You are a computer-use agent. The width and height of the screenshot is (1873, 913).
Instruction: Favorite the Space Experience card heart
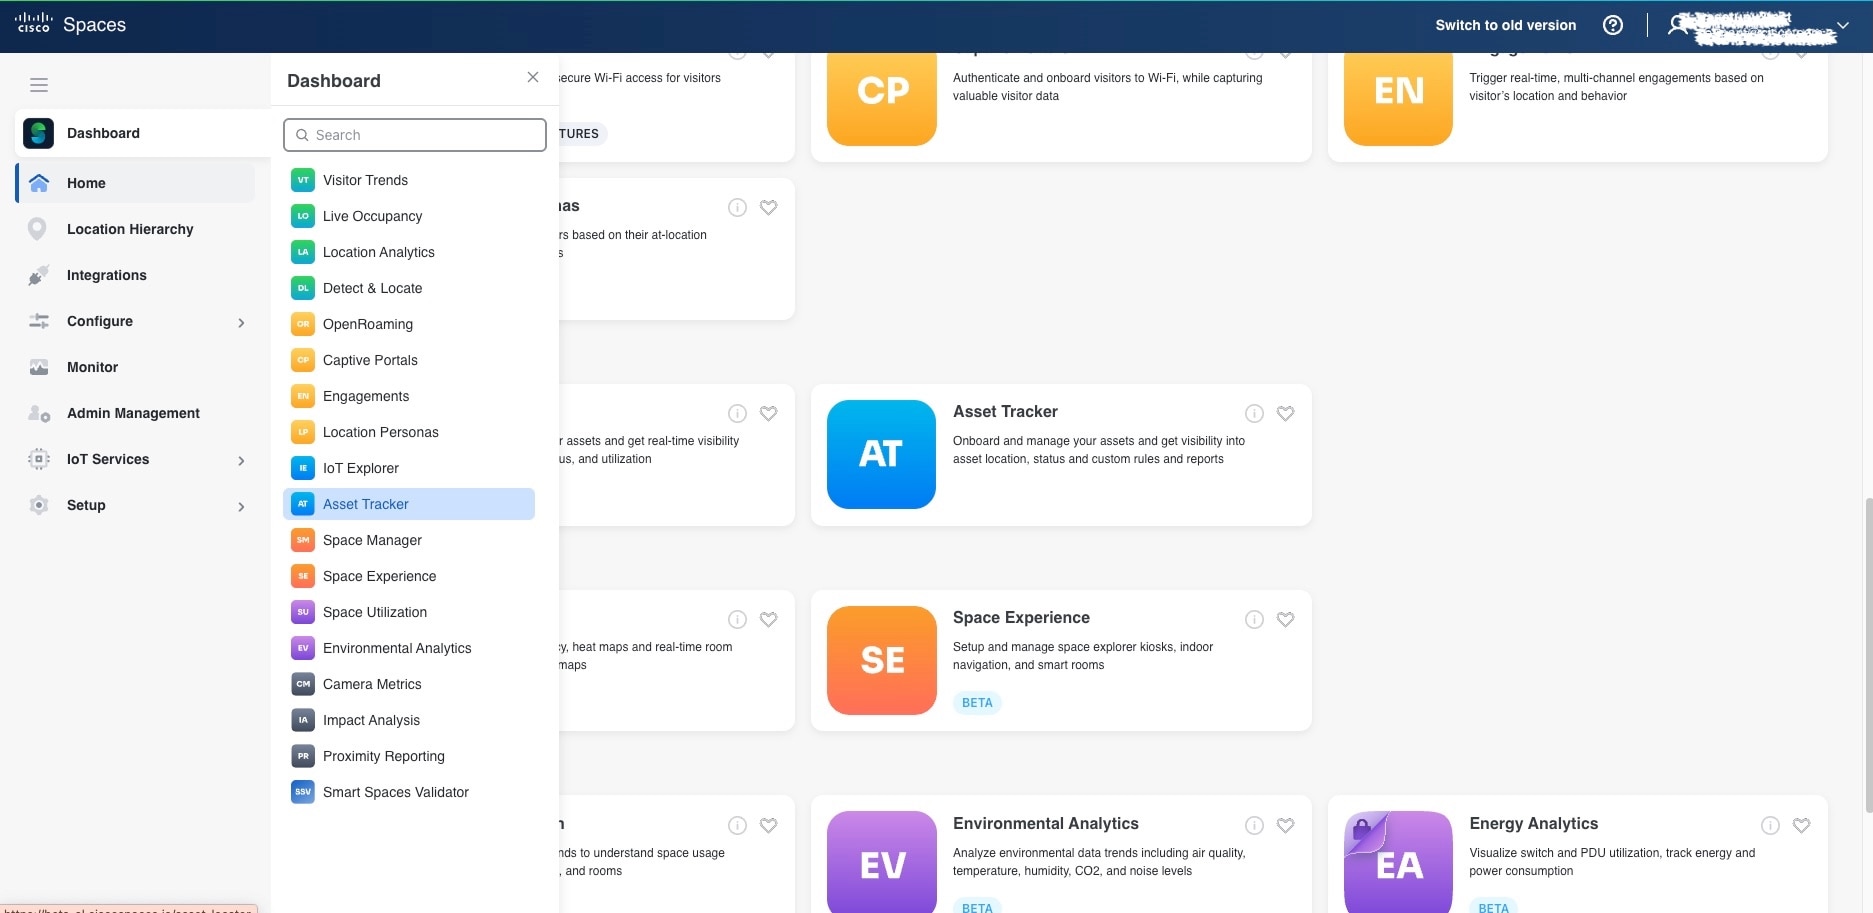(1286, 619)
